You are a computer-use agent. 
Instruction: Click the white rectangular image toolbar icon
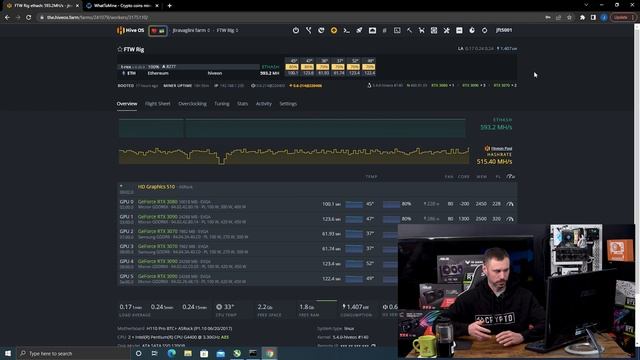(x=372, y=30)
